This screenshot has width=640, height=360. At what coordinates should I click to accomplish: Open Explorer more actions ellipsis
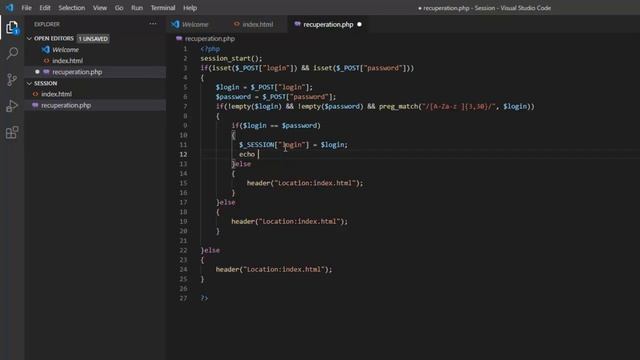pyautogui.click(x=153, y=24)
